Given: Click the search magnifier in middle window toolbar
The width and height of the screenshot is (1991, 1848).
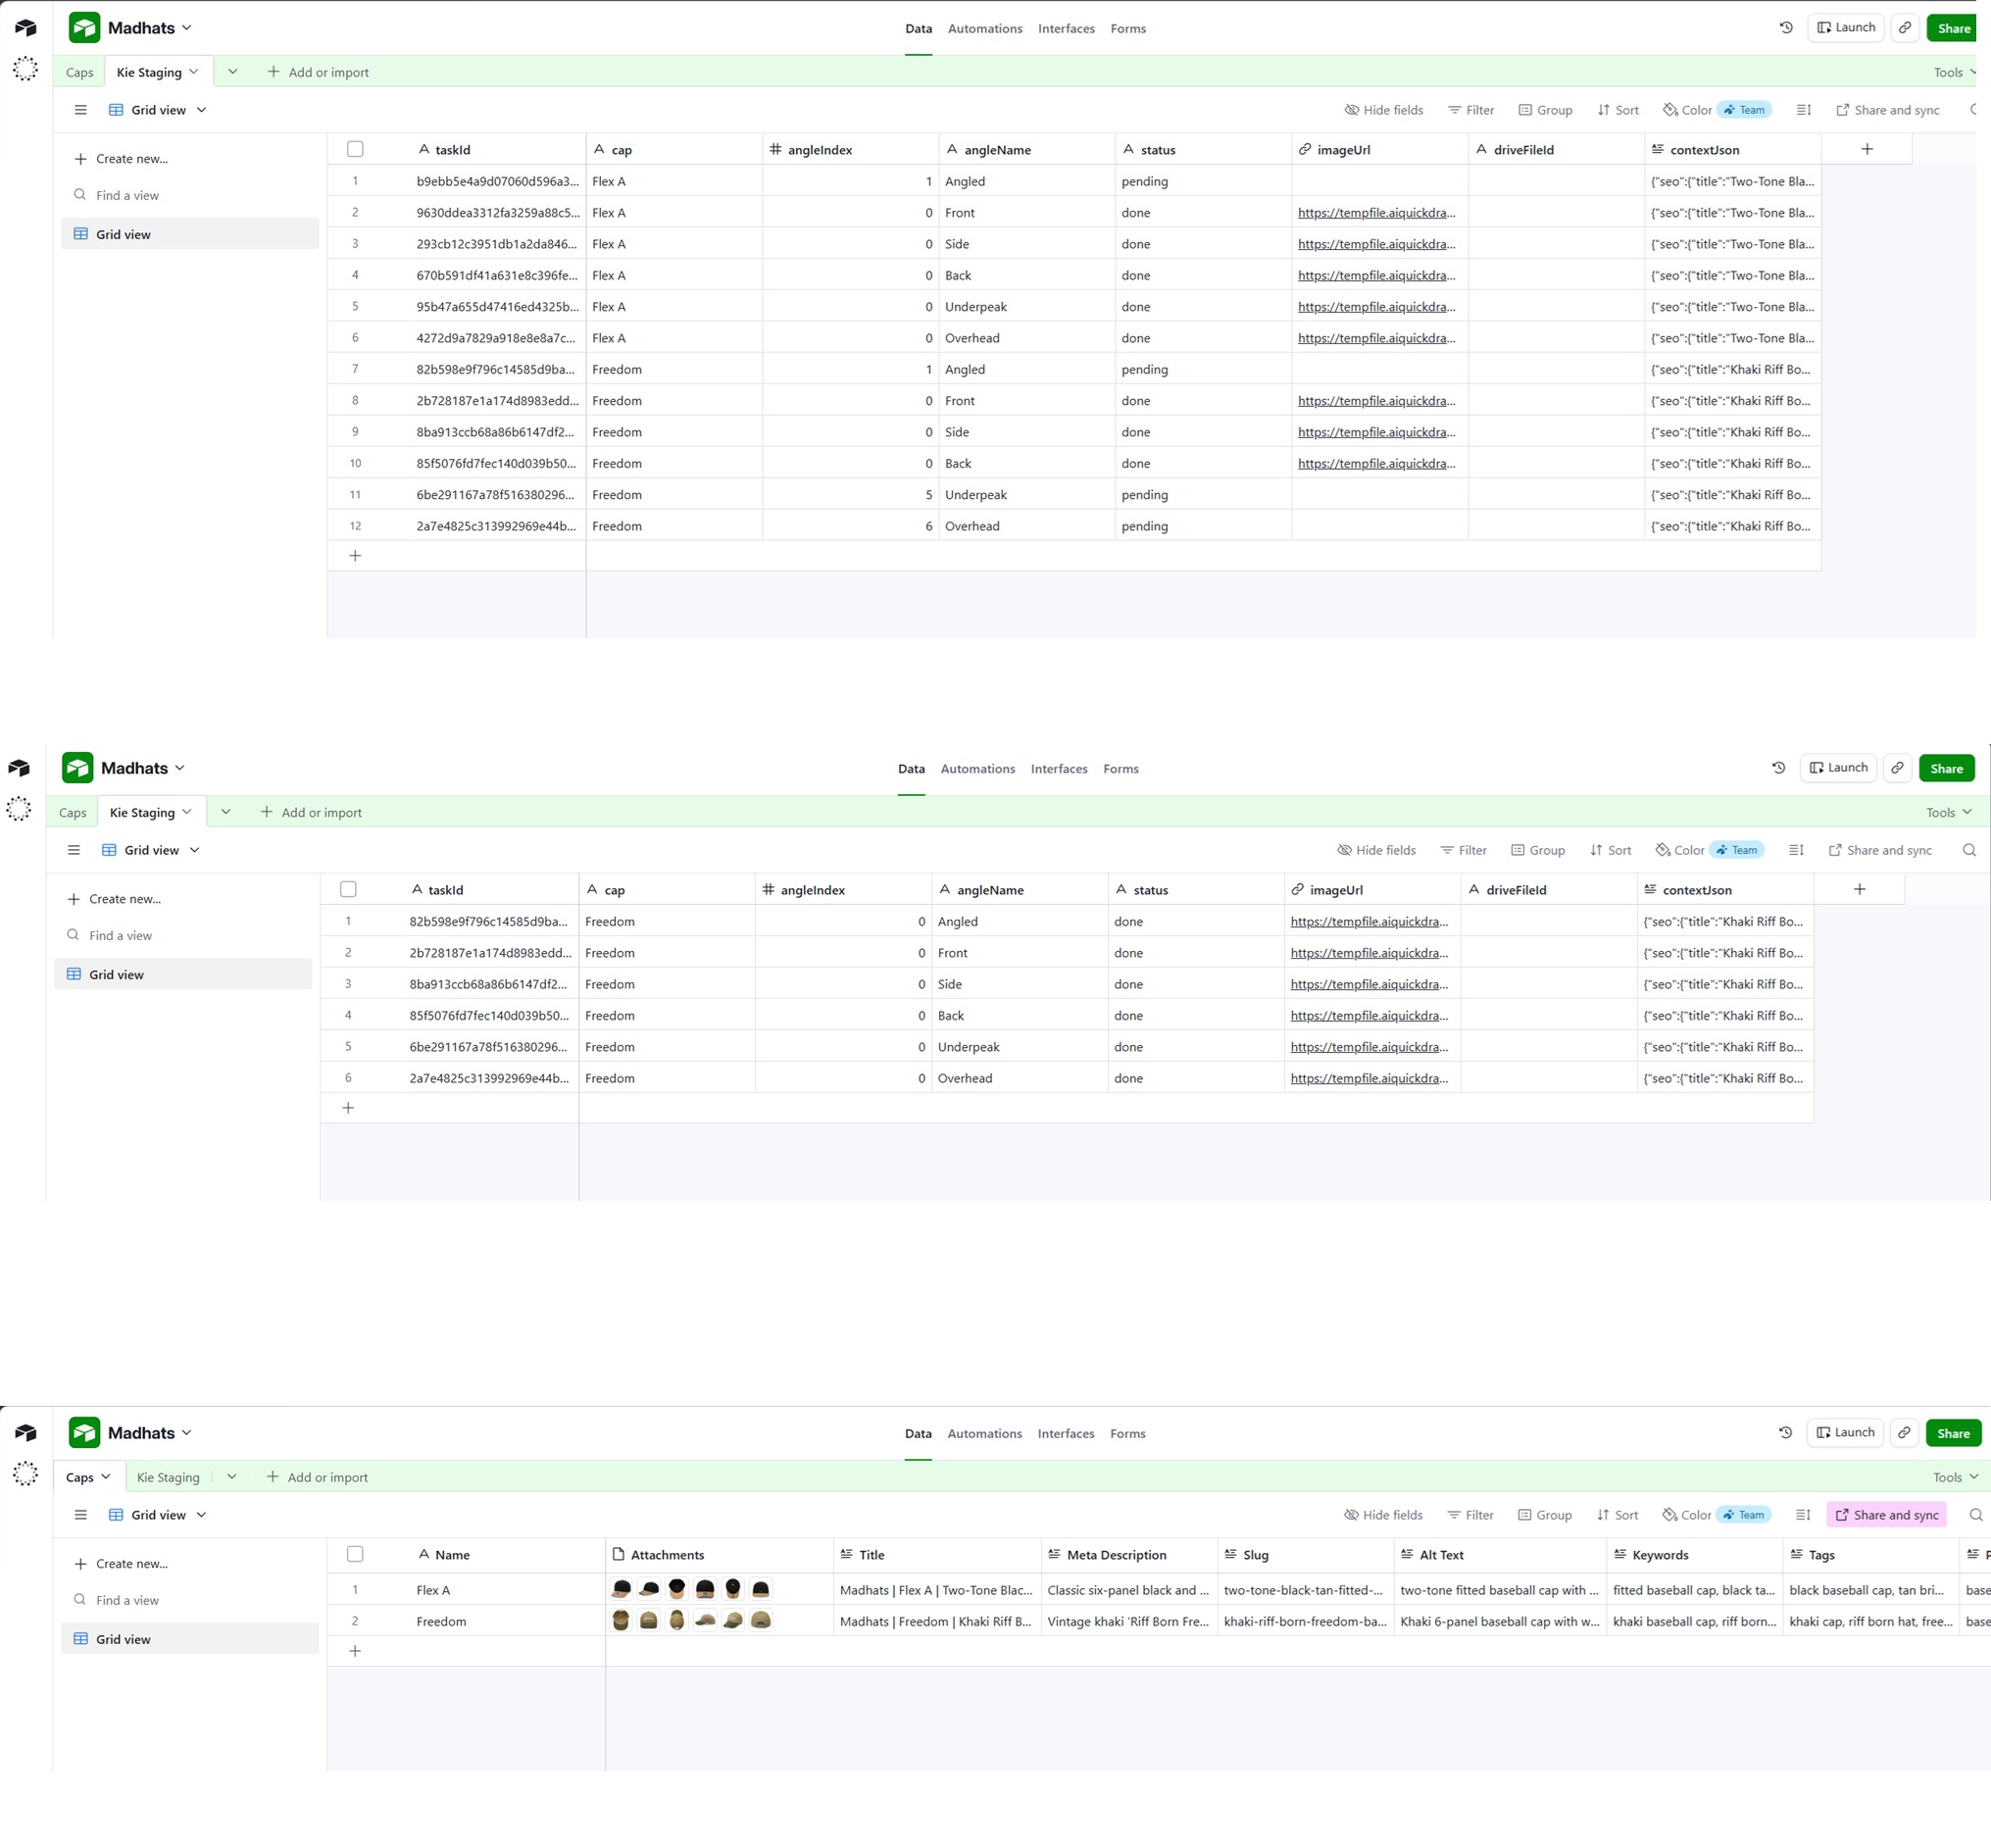Looking at the screenshot, I should 1969,850.
